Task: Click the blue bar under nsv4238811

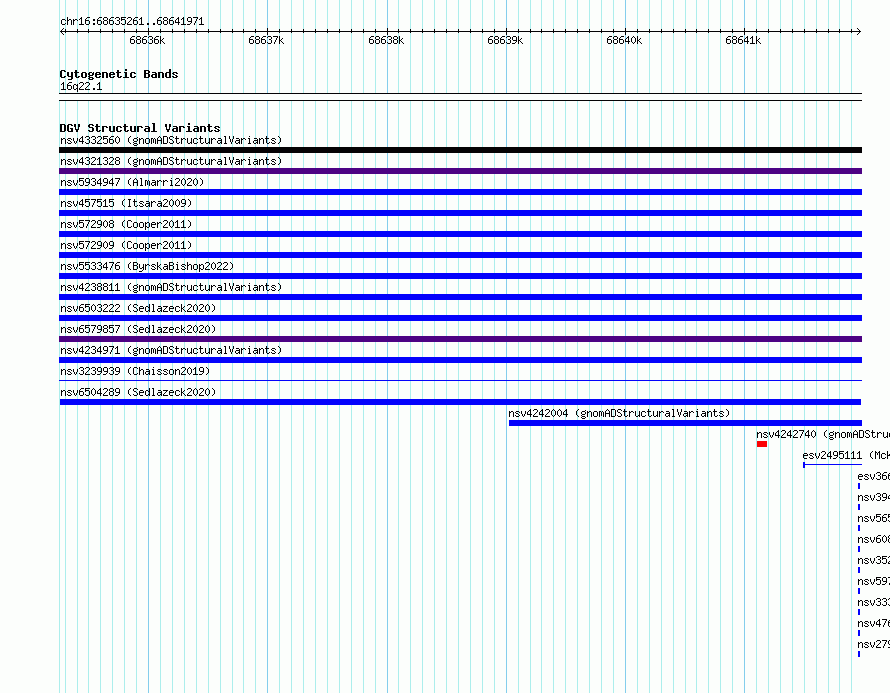Action: [x=460, y=297]
